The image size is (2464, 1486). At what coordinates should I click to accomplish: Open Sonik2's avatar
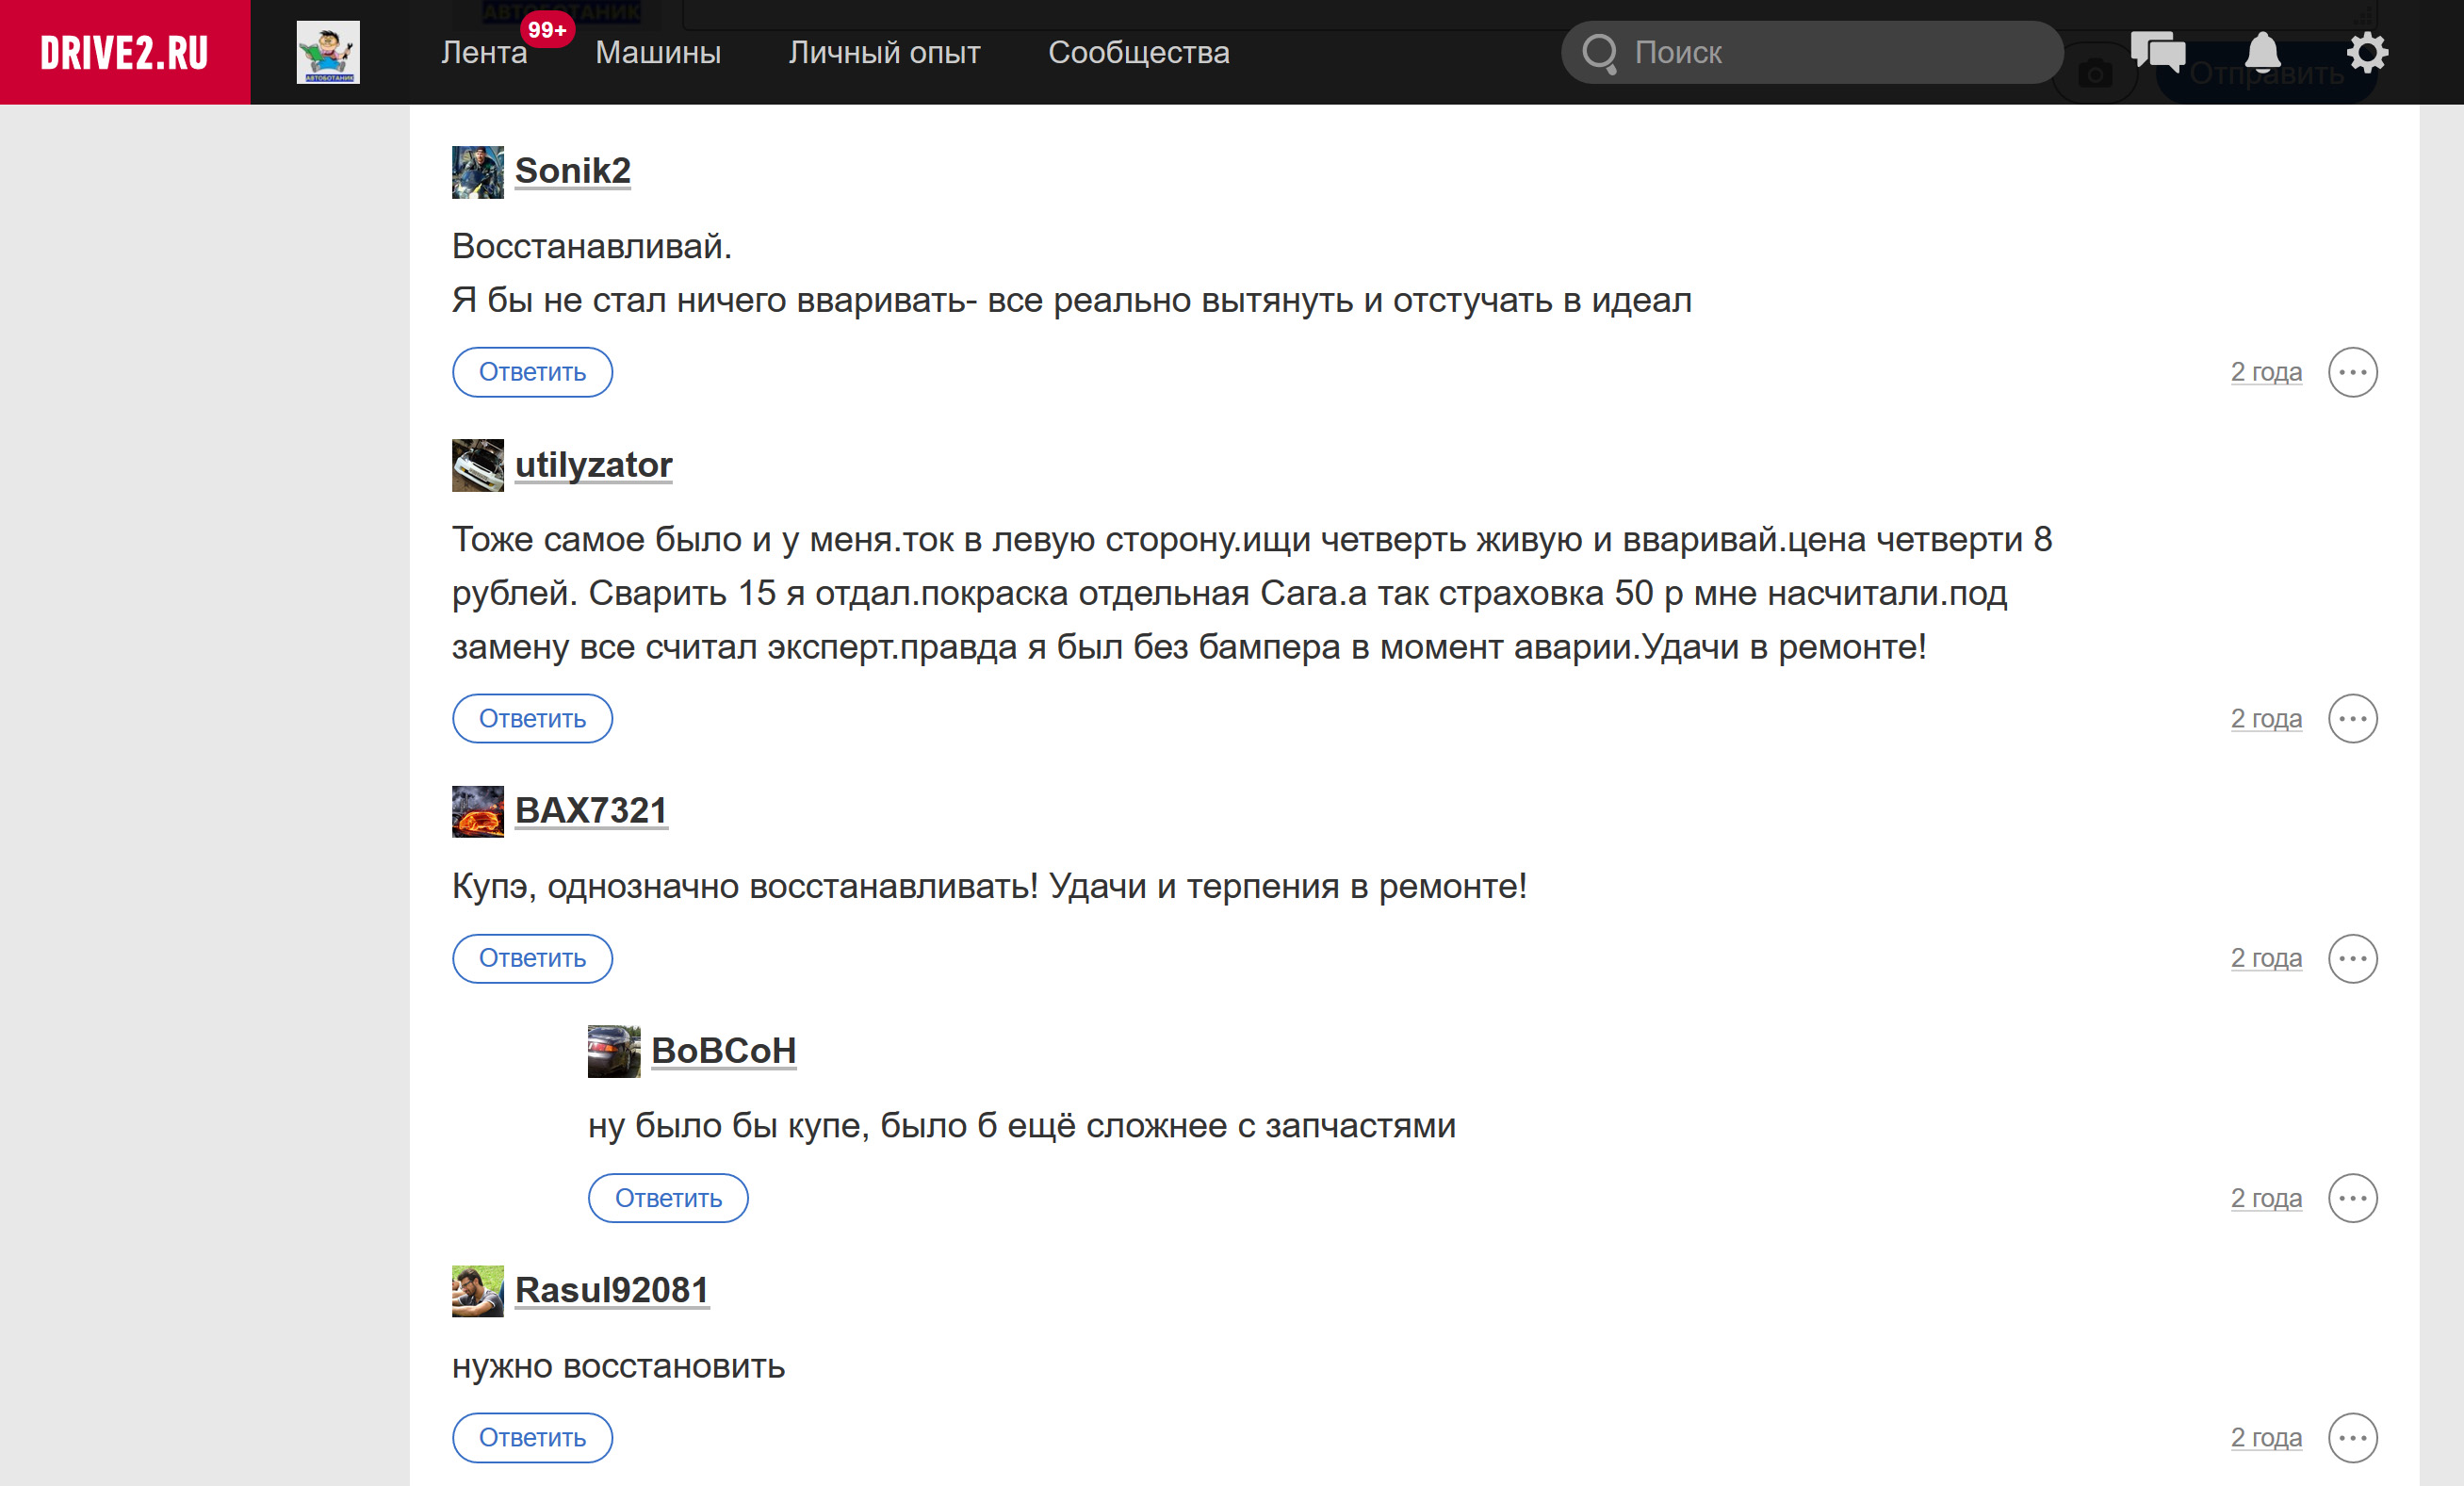(x=478, y=172)
